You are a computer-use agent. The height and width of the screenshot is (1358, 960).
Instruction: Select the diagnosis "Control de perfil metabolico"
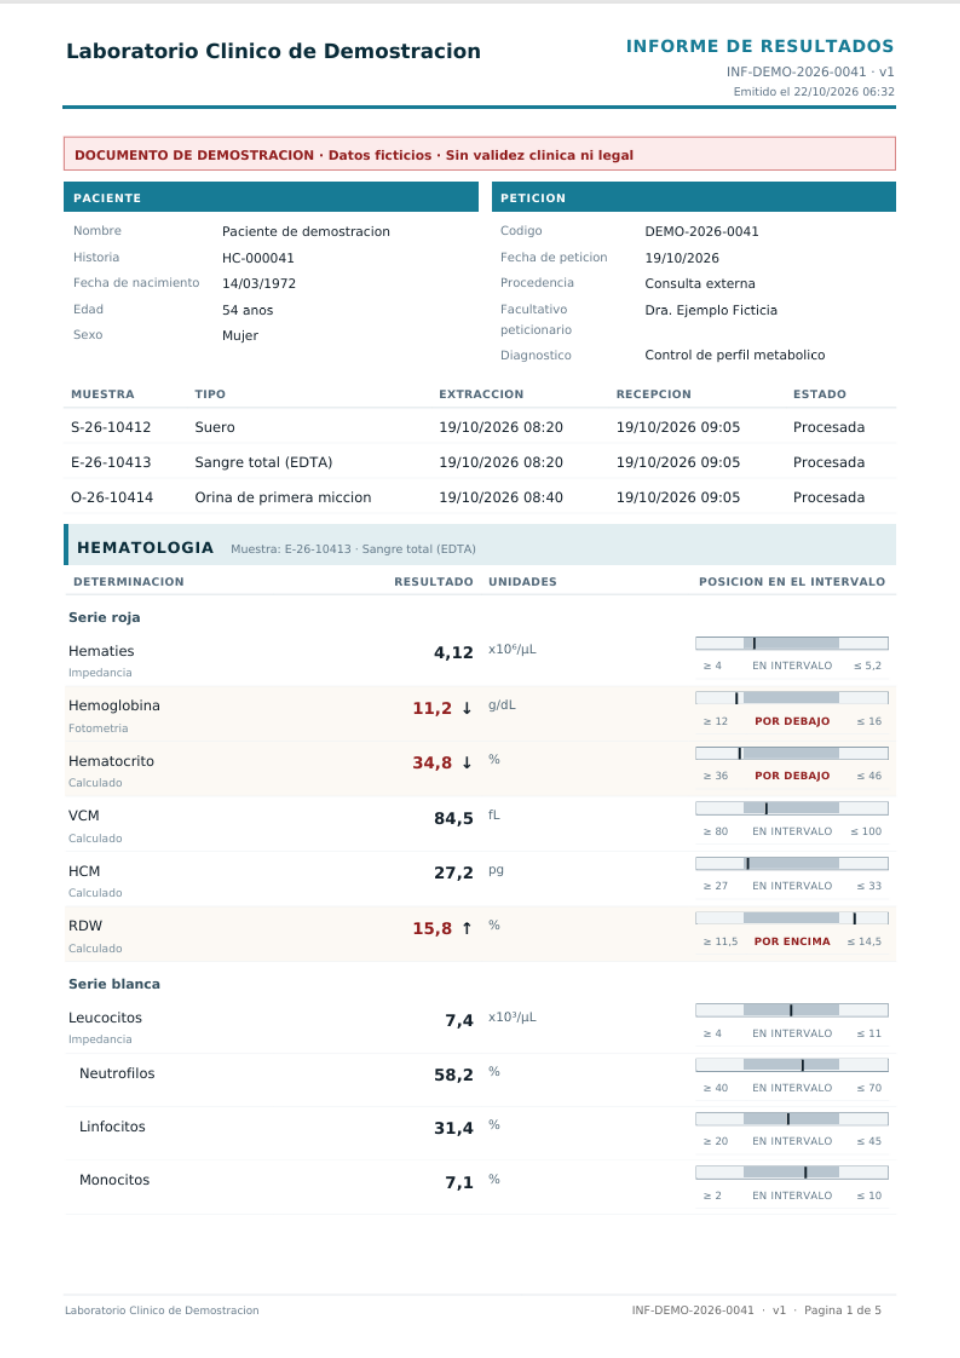point(735,355)
